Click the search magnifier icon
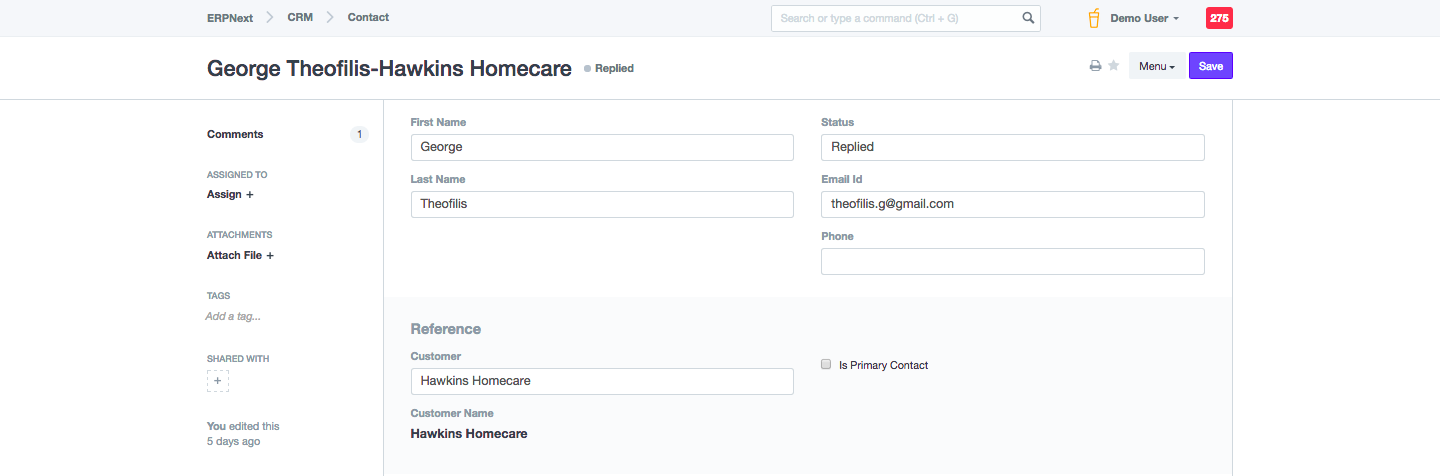The image size is (1440, 476). (x=1028, y=18)
